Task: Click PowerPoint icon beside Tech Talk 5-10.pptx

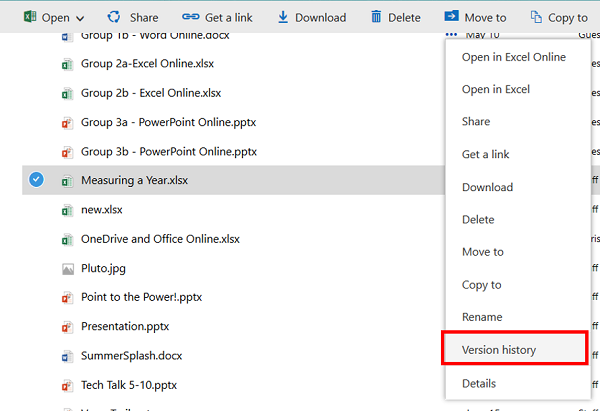Action: pos(67,385)
